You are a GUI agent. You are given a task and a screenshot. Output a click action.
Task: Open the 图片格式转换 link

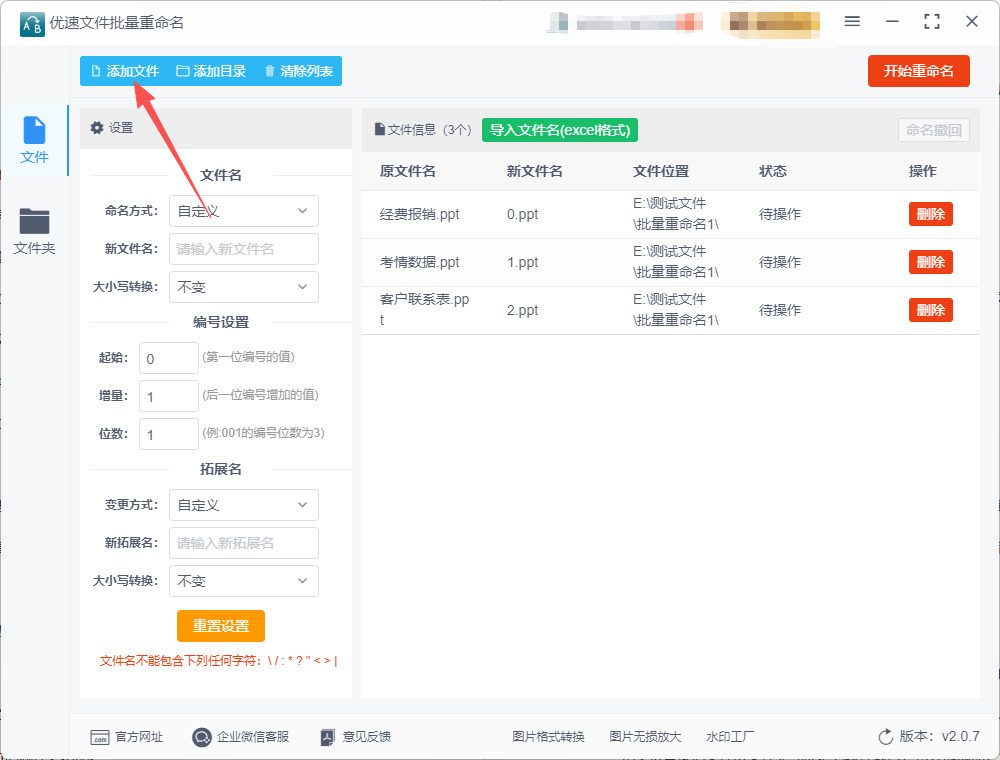[548, 737]
